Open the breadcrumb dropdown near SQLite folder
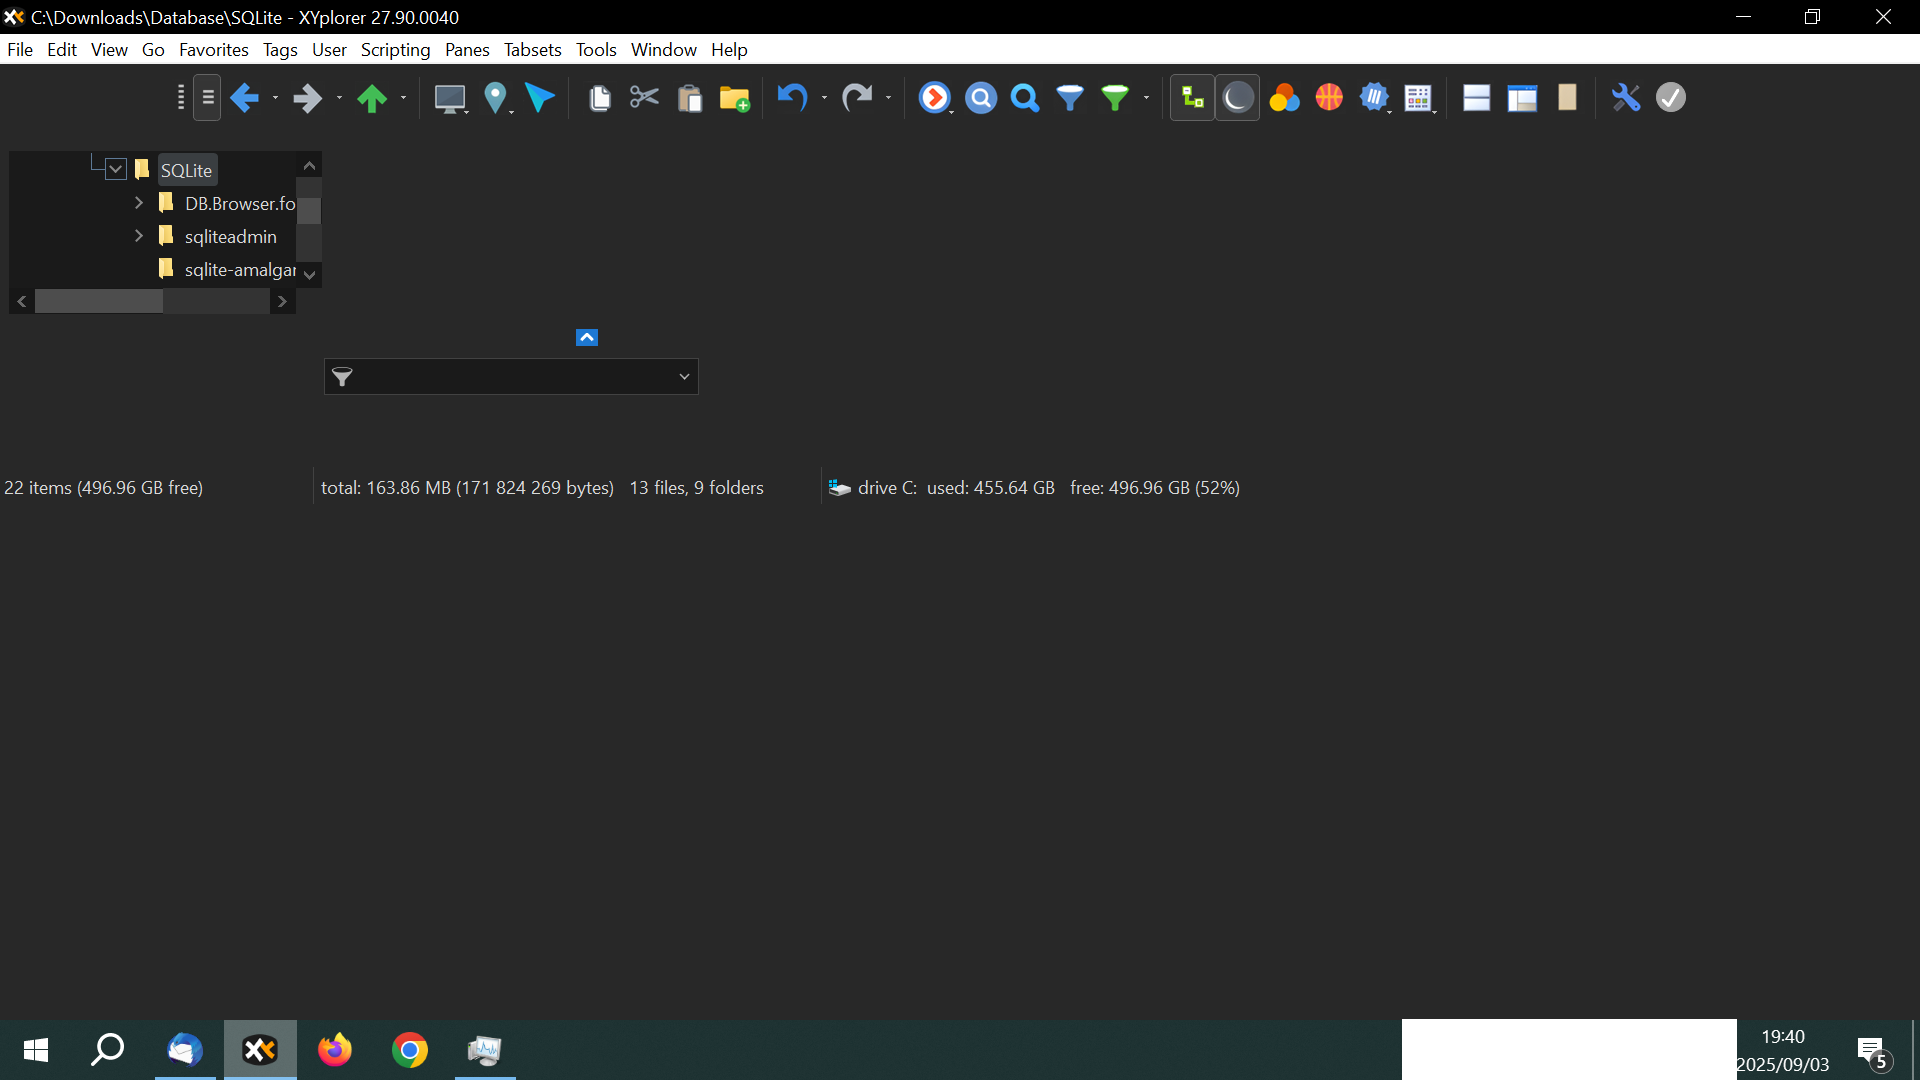This screenshot has height=1080, width=1920. tap(115, 168)
